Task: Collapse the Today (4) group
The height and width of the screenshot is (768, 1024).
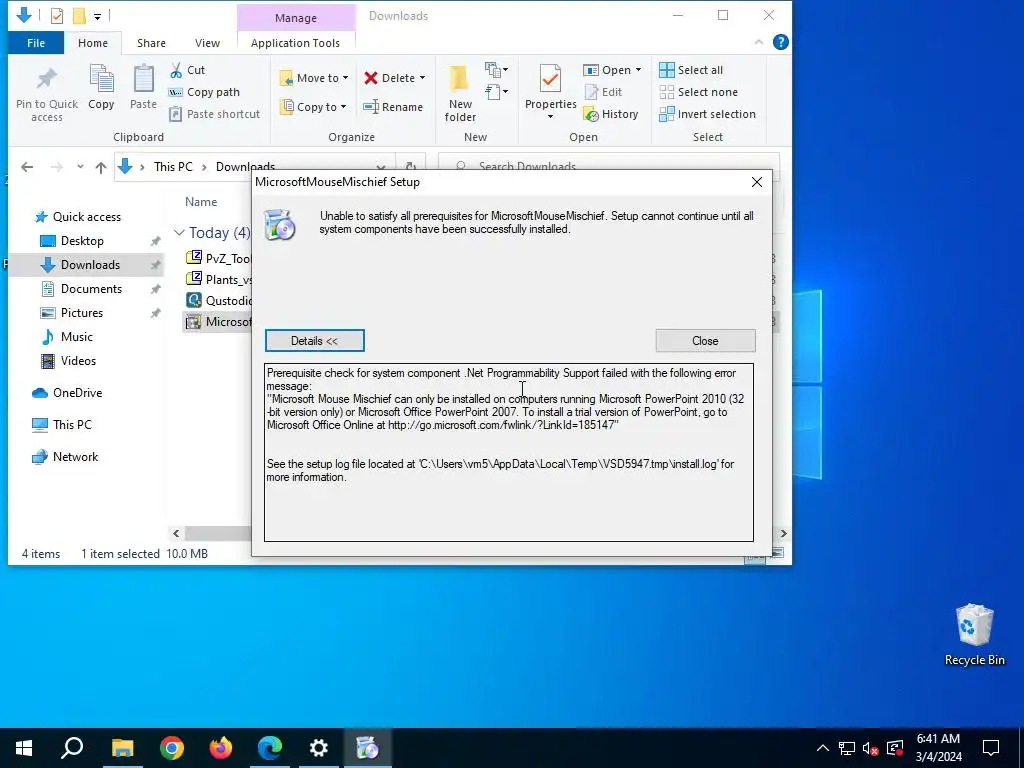Action: (179, 233)
